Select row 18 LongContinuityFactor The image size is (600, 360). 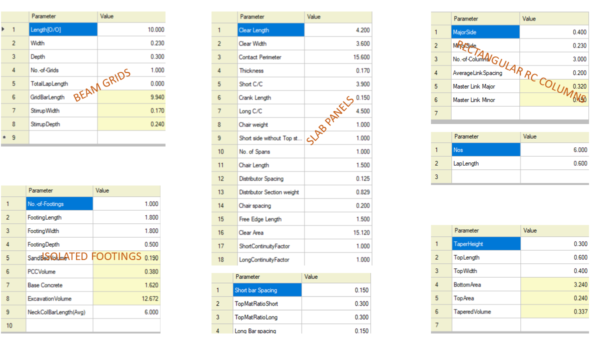tap(292, 260)
